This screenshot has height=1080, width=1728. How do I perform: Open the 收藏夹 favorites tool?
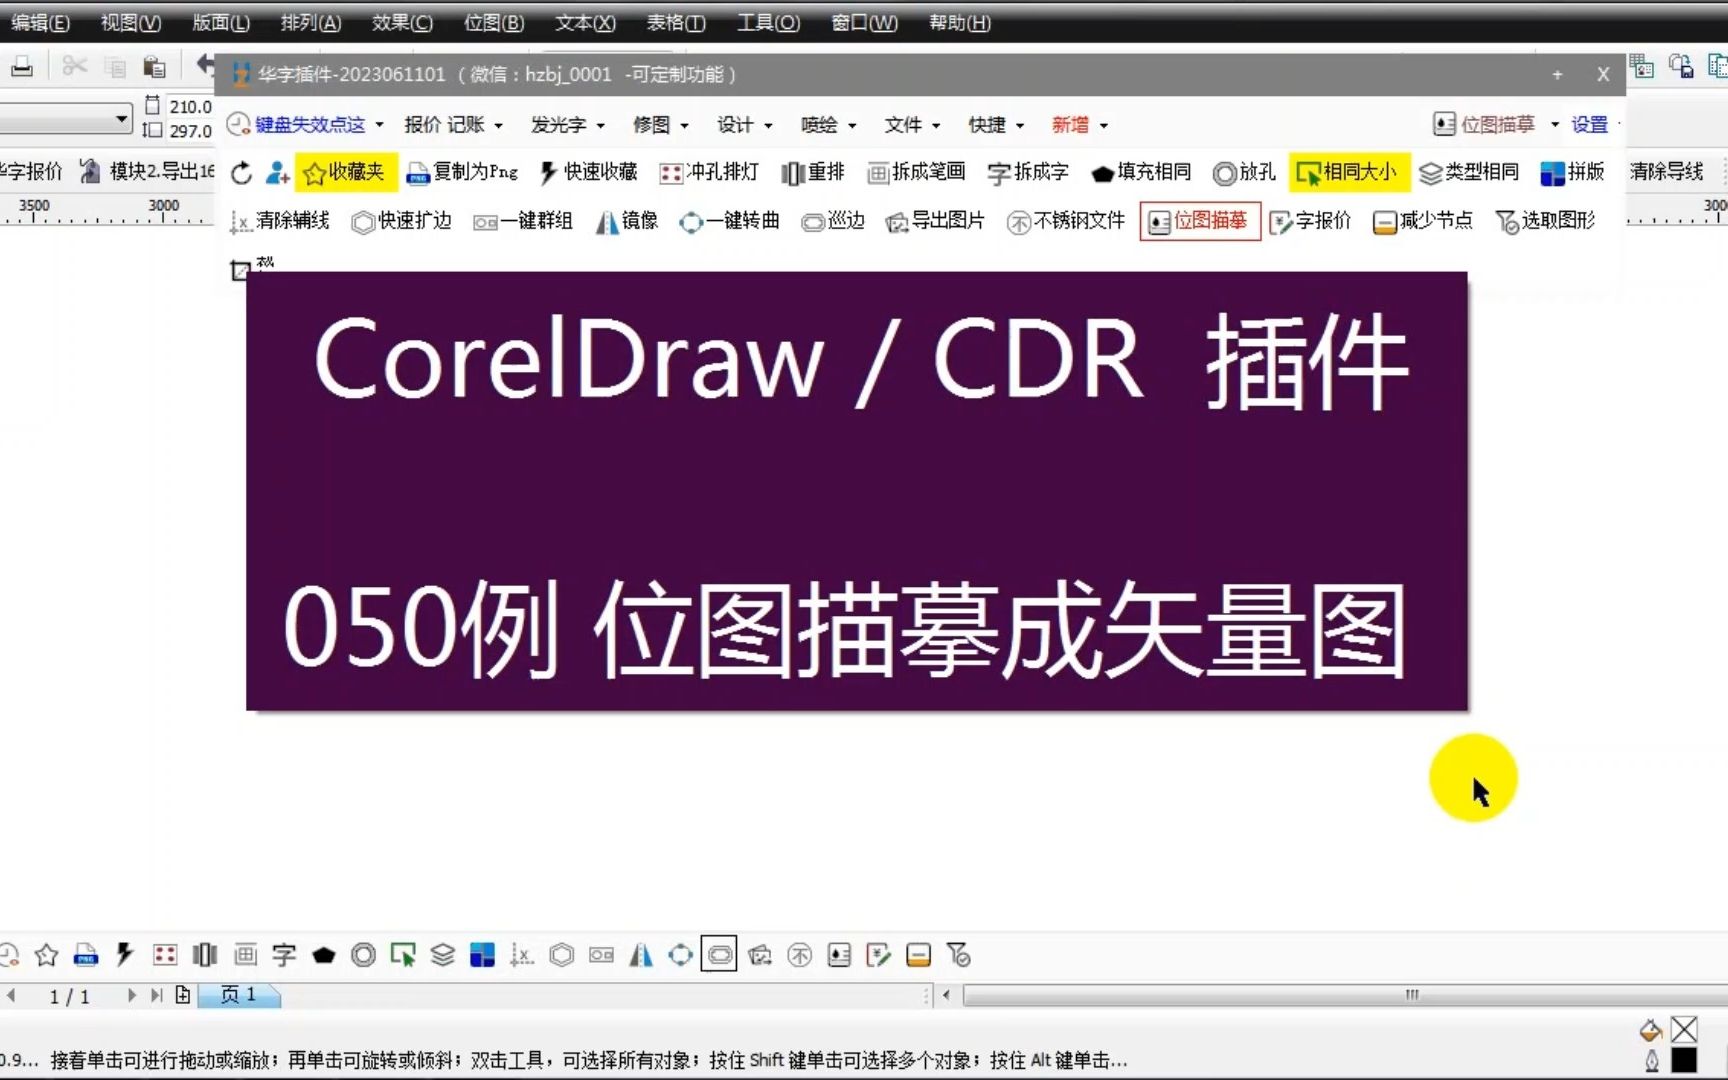[345, 172]
